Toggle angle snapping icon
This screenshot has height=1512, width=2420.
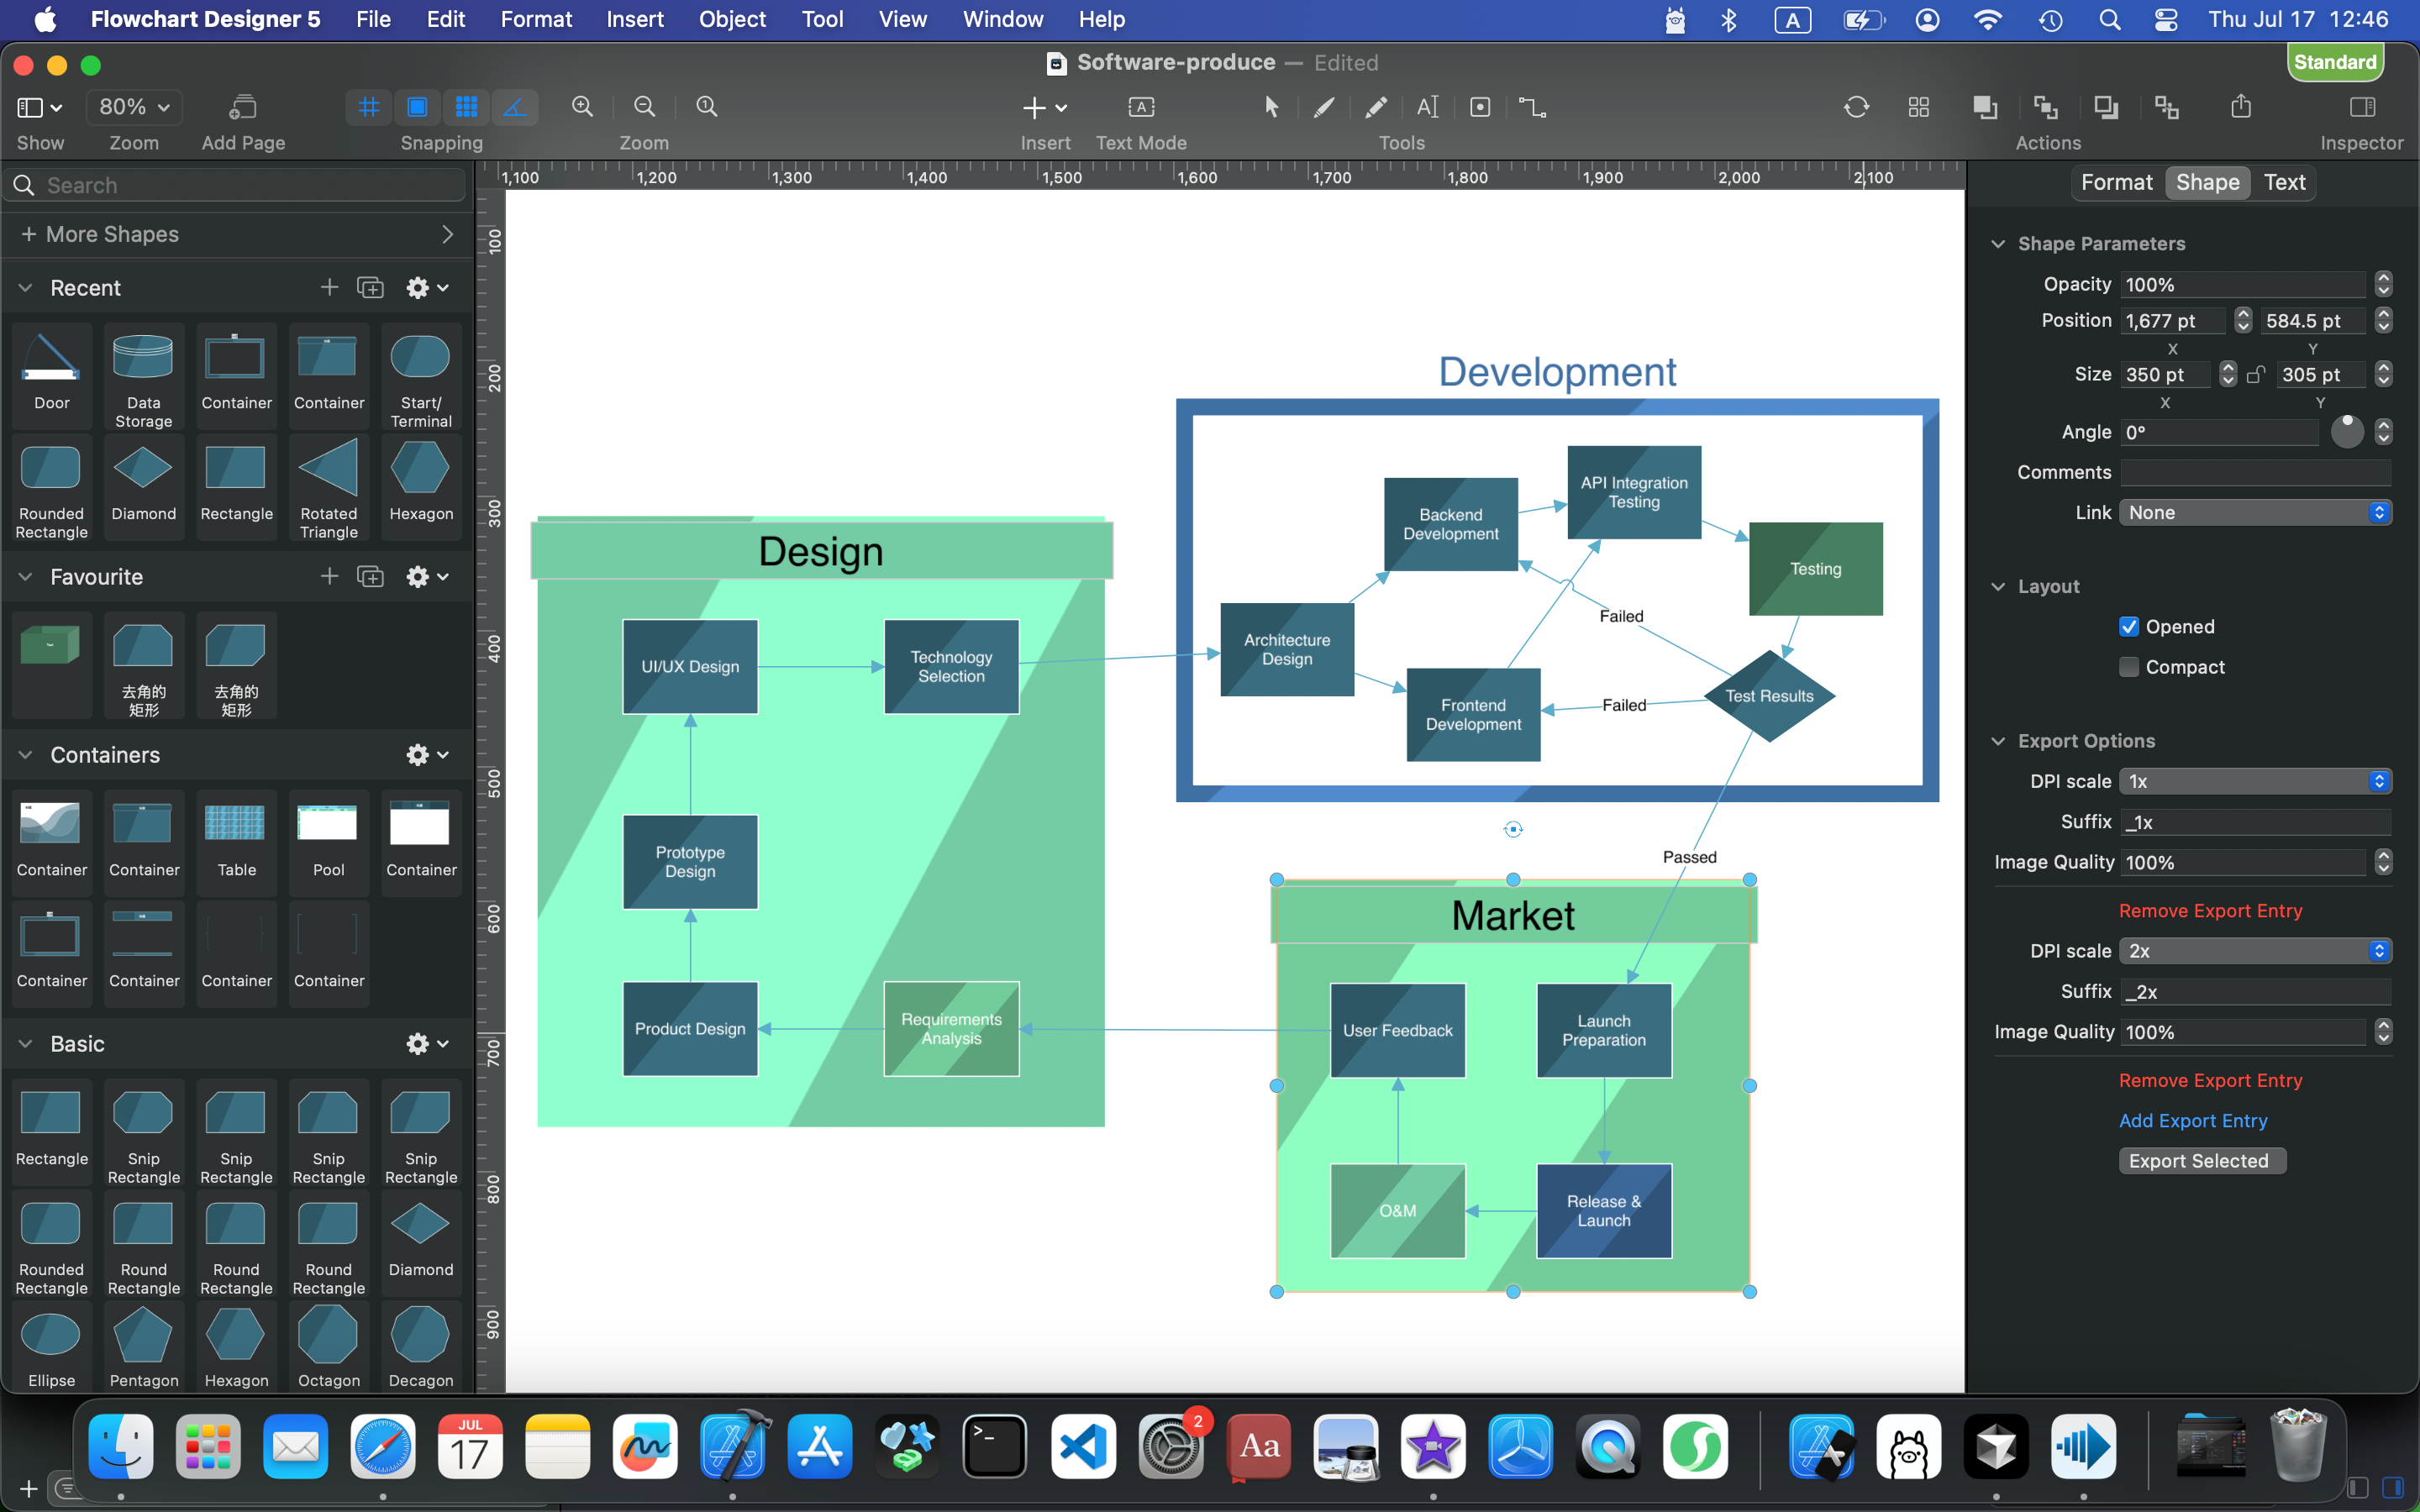pos(515,107)
